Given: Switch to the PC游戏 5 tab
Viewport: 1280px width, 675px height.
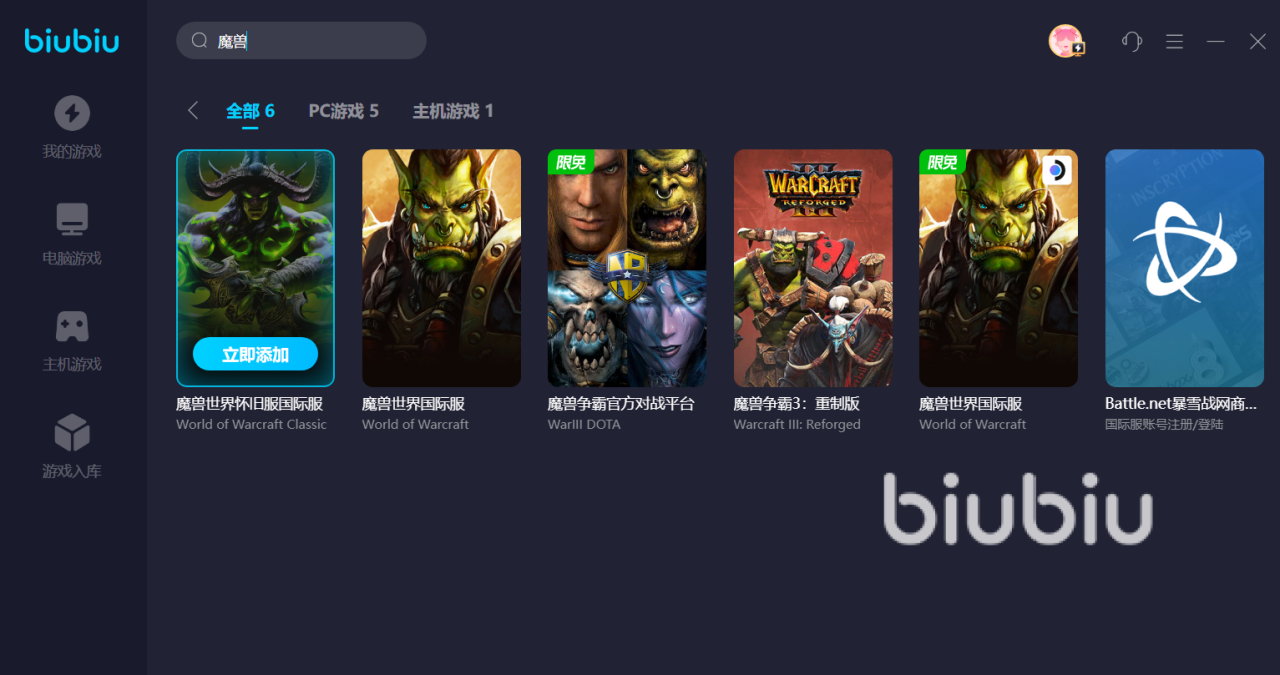Looking at the screenshot, I should 344,111.
